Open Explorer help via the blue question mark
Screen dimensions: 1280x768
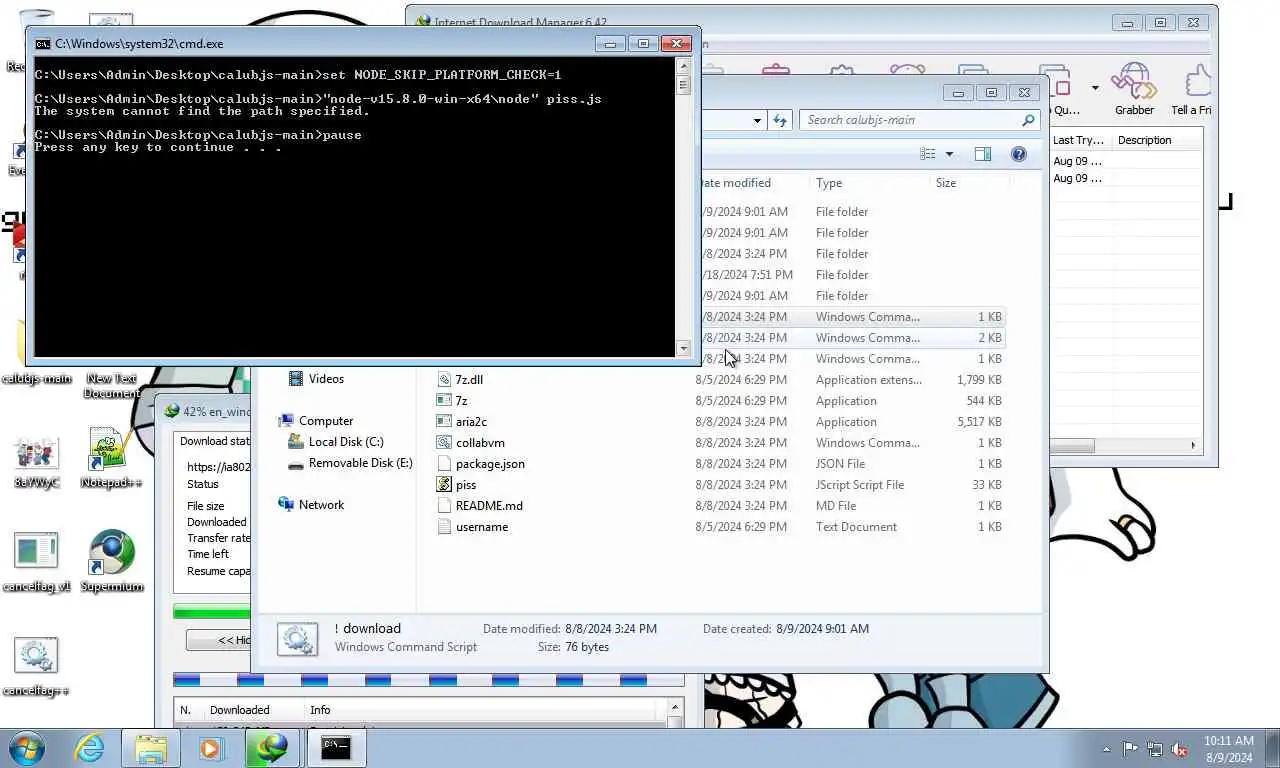pyautogui.click(x=1018, y=154)
